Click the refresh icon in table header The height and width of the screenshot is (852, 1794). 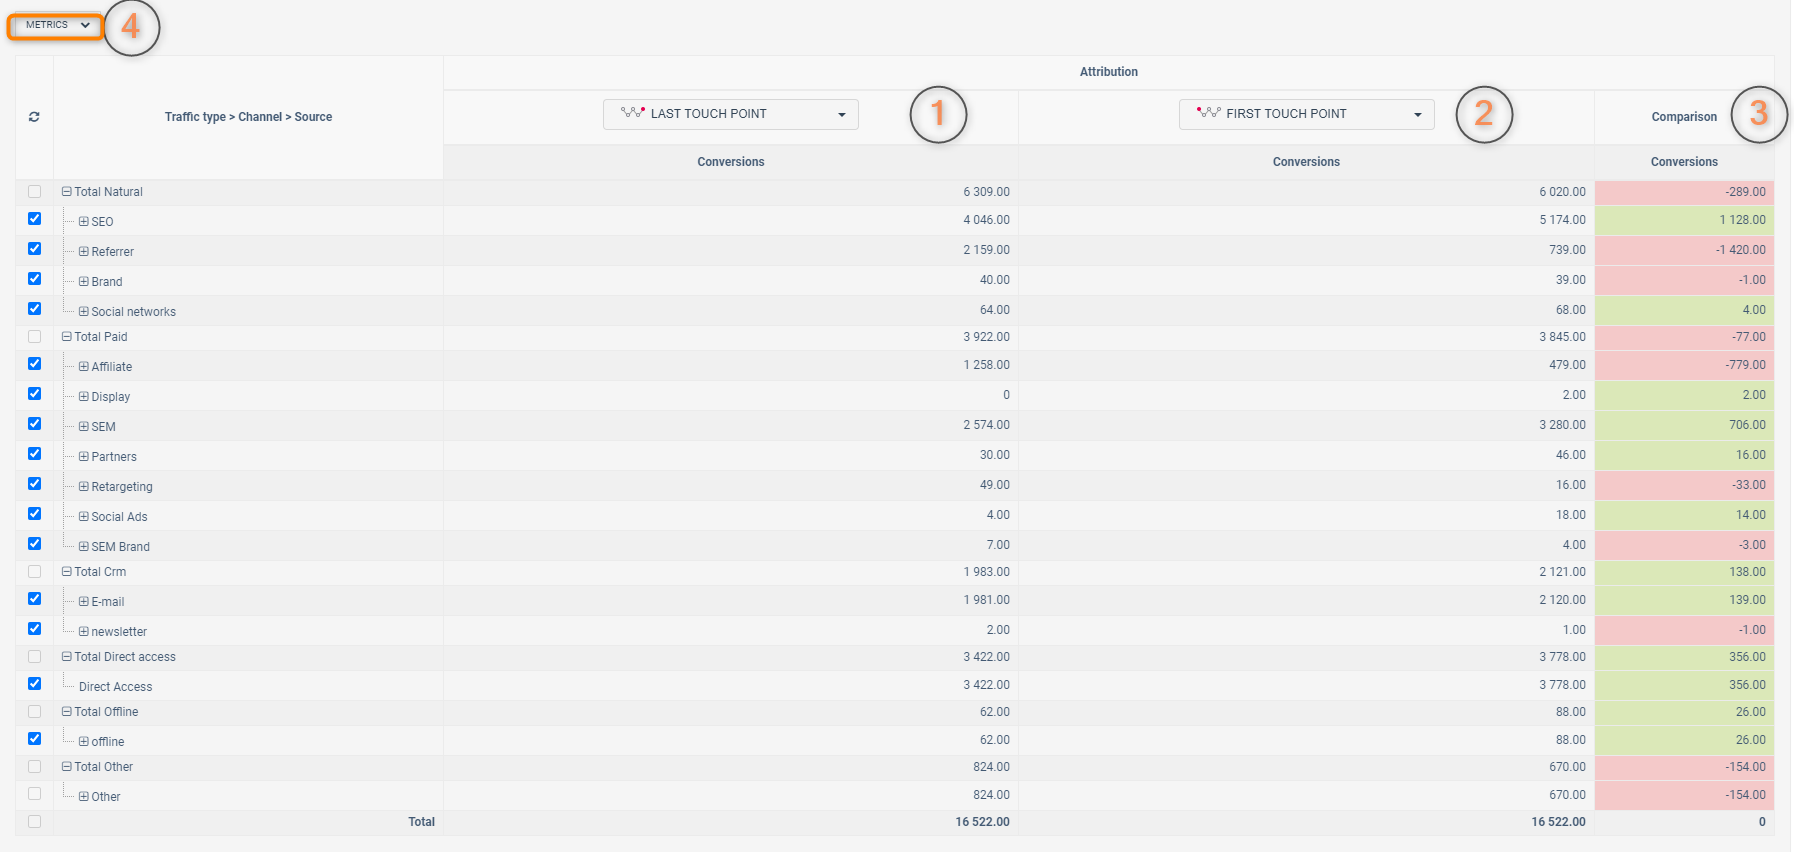[x=34, y=117]
